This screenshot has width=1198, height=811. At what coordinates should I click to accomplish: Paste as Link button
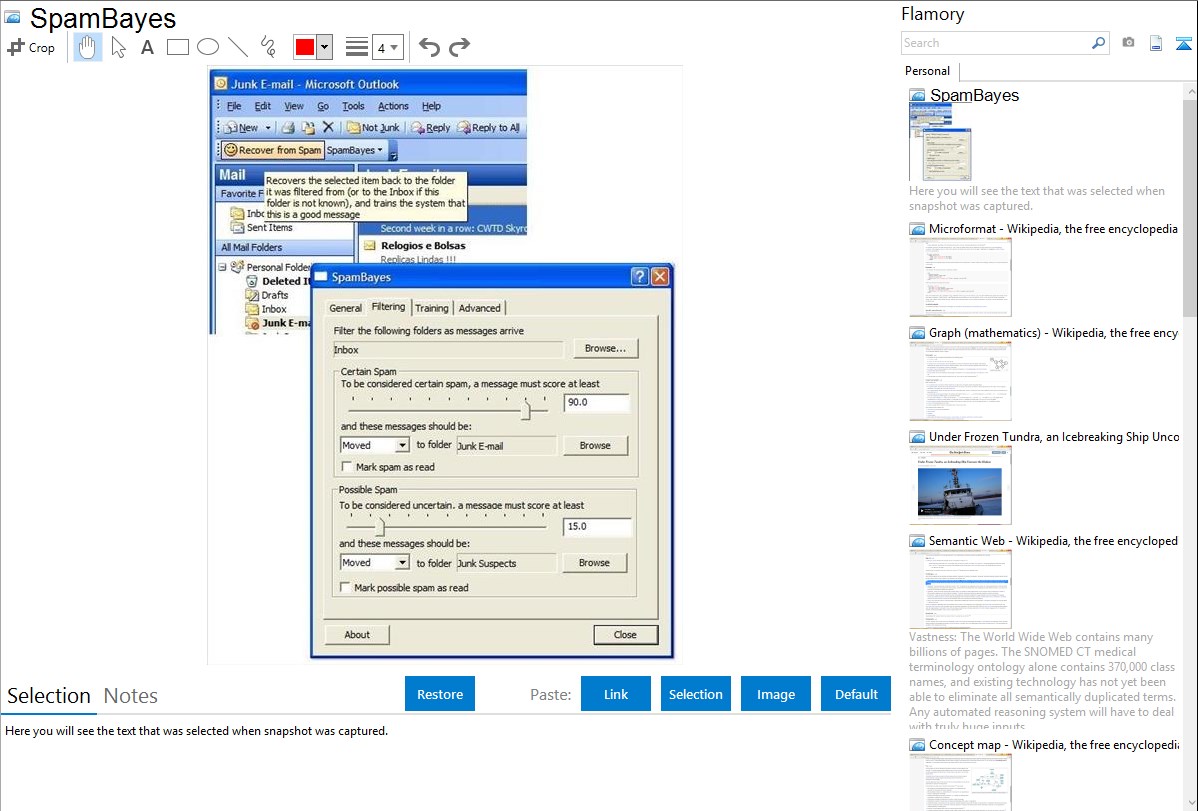coord(616,694)
